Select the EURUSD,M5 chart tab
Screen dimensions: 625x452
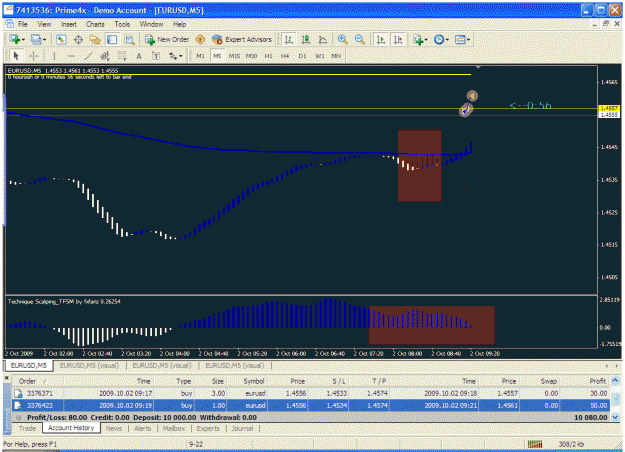click(28, 366)
